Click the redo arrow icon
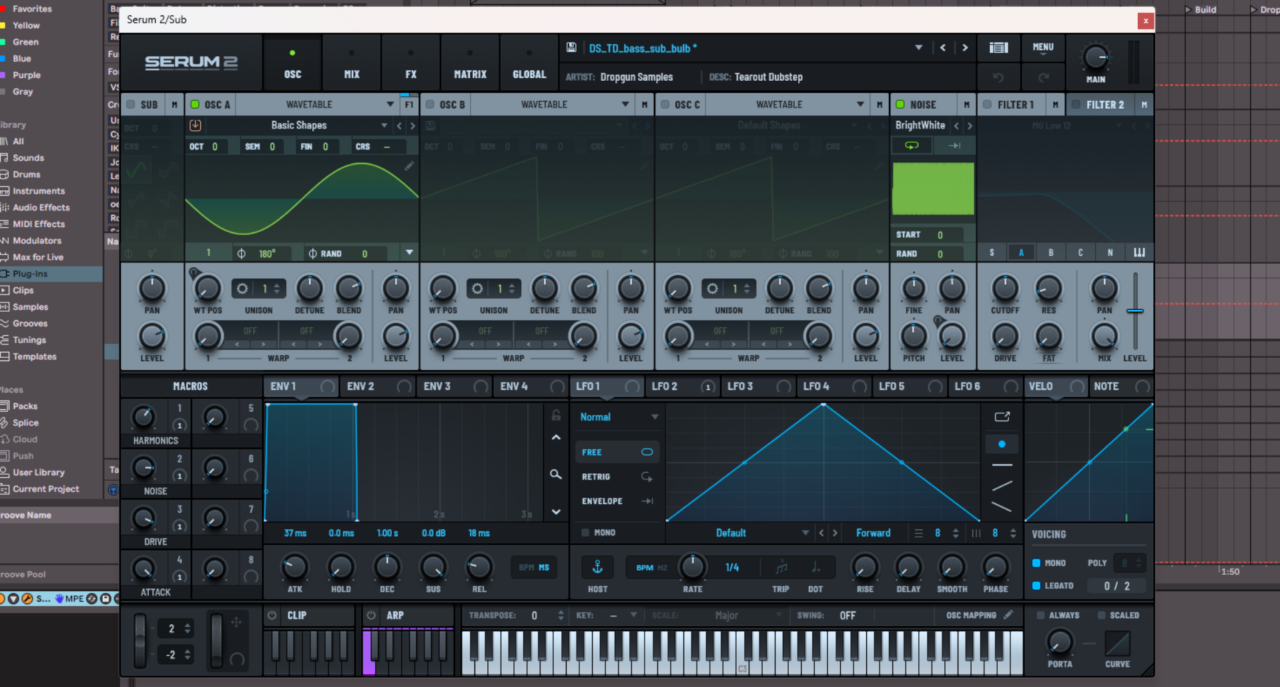 (x=1043, y=77)
